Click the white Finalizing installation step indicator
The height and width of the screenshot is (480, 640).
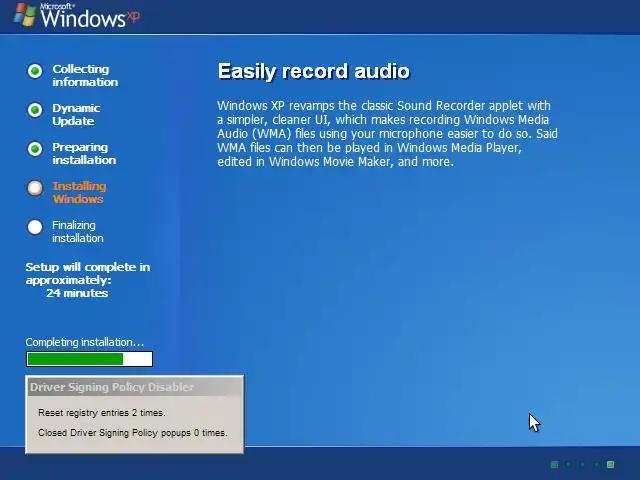coord(35,227)
